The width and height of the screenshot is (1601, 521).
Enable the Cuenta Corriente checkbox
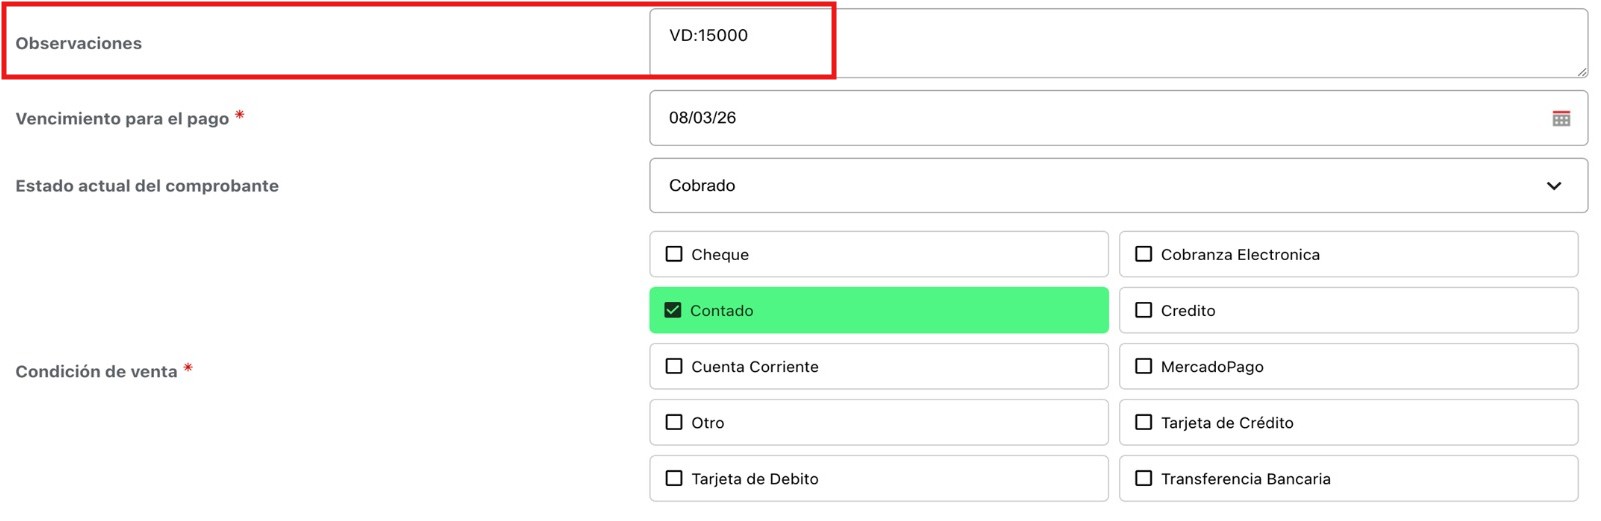[x=674, y=366]
